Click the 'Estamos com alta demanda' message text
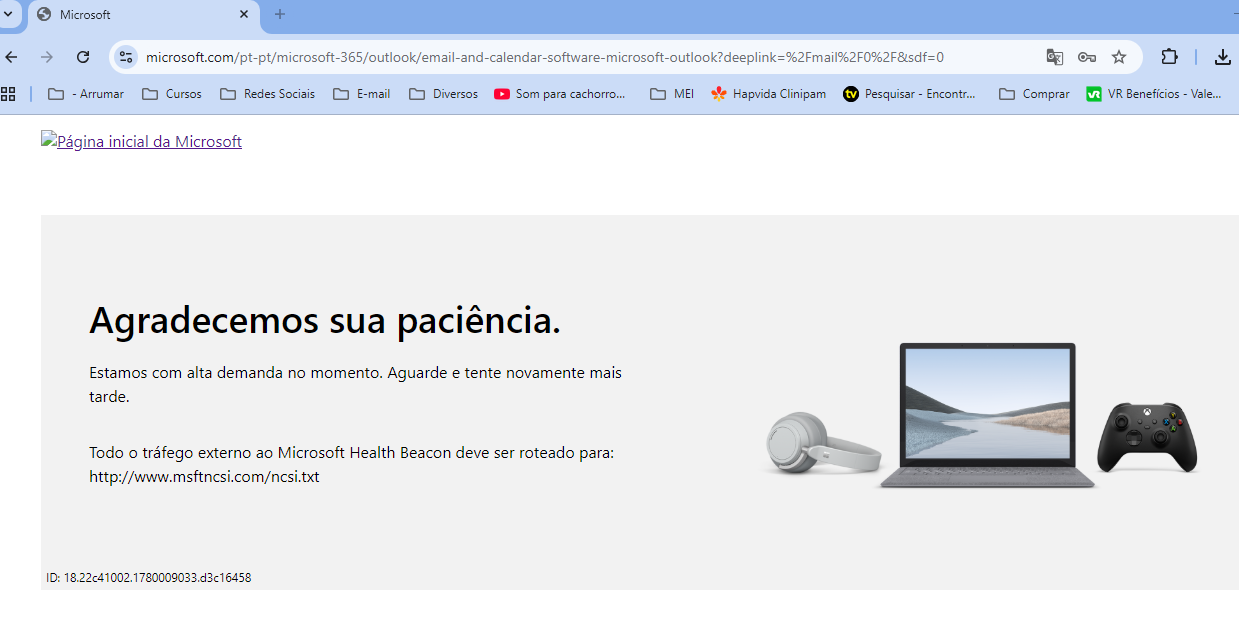 355,384
